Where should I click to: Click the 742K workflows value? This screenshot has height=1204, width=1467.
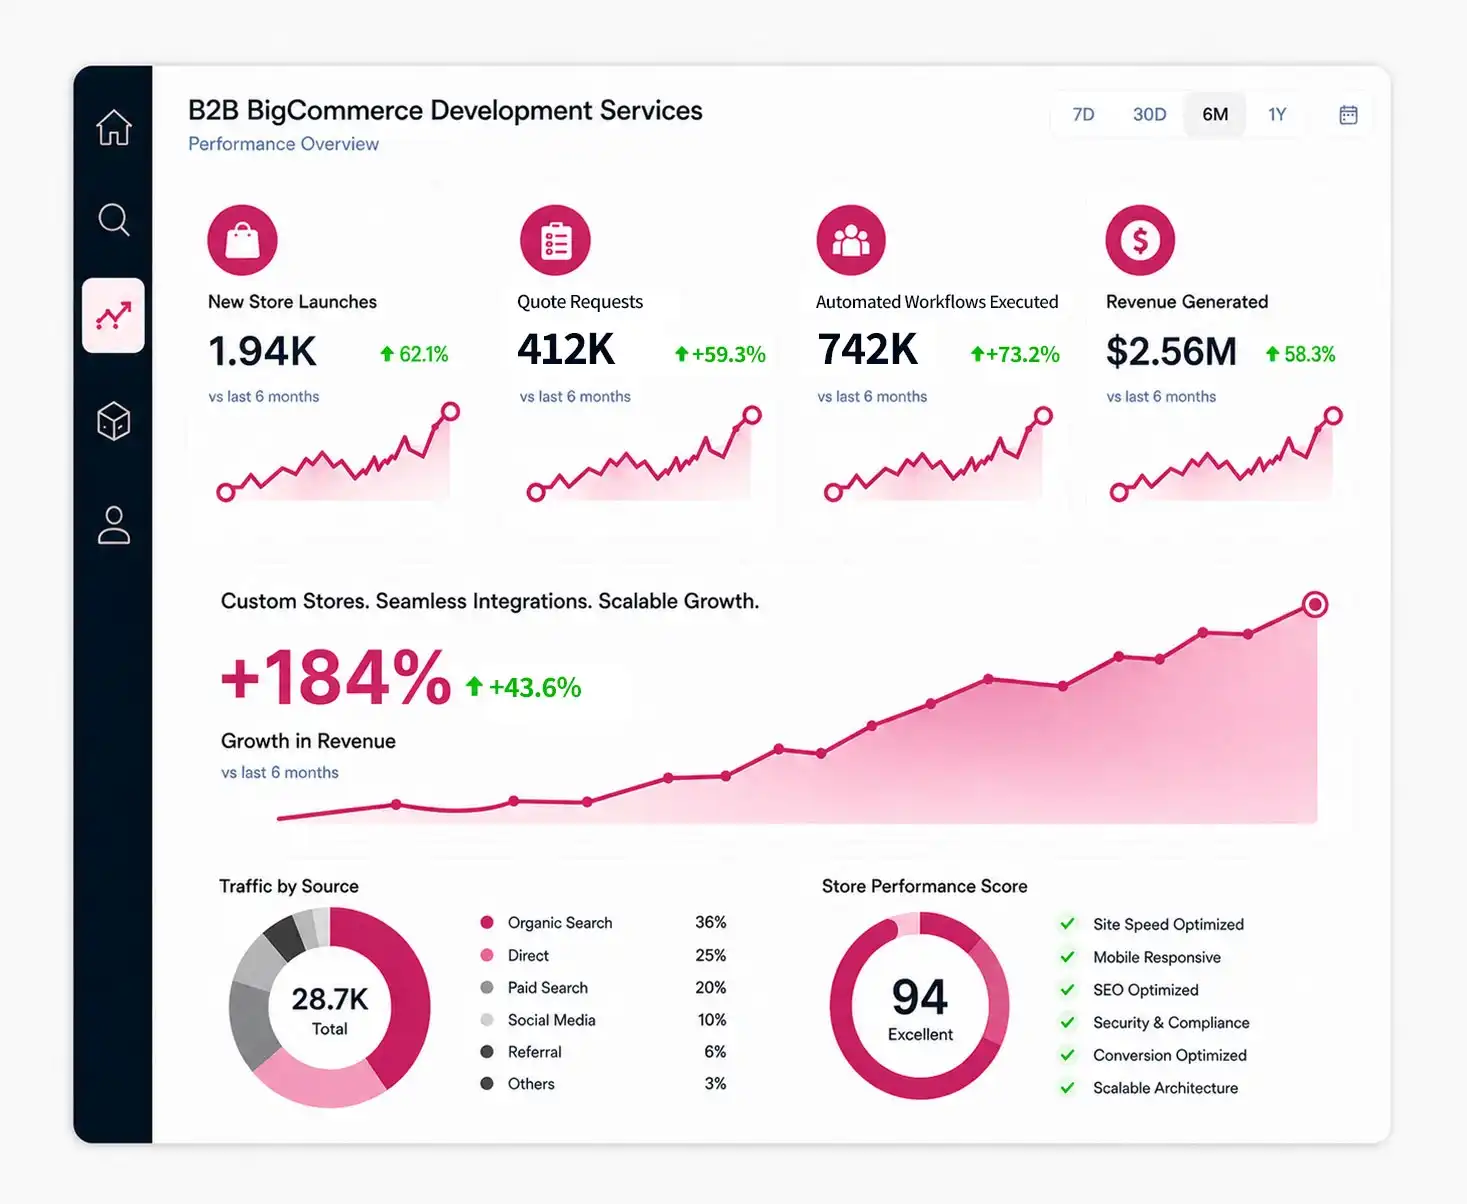(x=867, y=349)
